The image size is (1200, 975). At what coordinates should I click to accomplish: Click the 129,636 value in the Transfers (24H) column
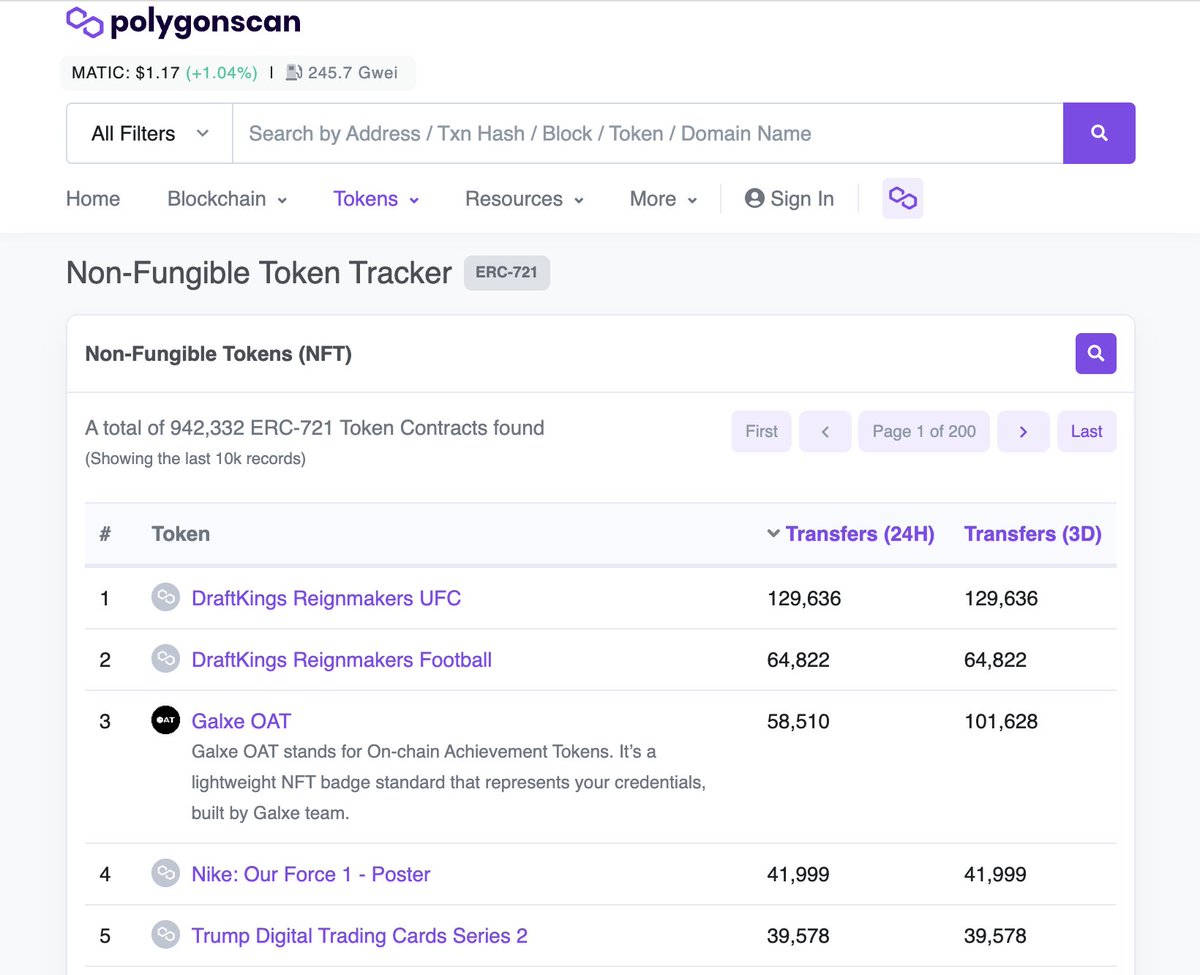tap(804, 598)
